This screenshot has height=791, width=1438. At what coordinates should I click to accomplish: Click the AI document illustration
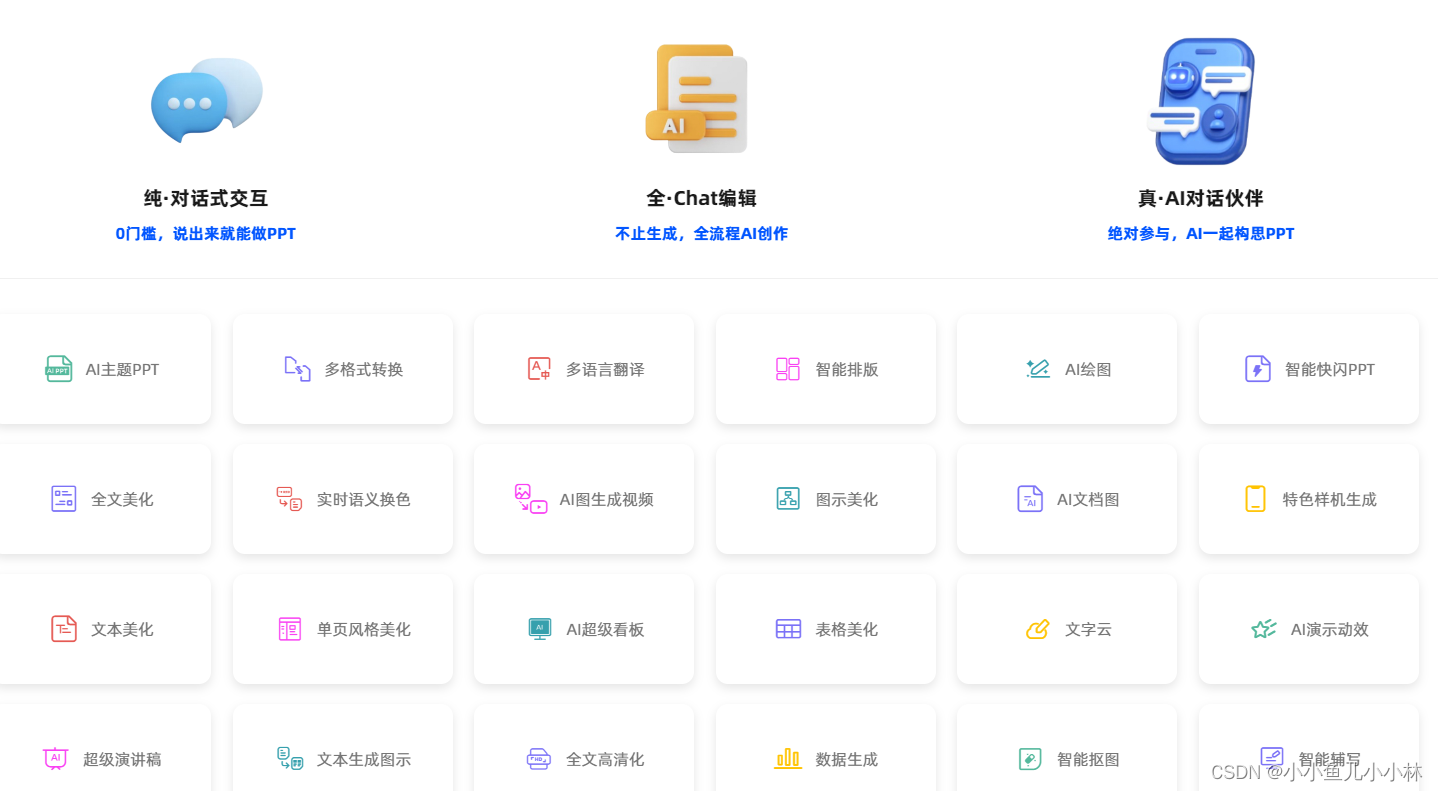pyautogui.click(x=697, y=99)
